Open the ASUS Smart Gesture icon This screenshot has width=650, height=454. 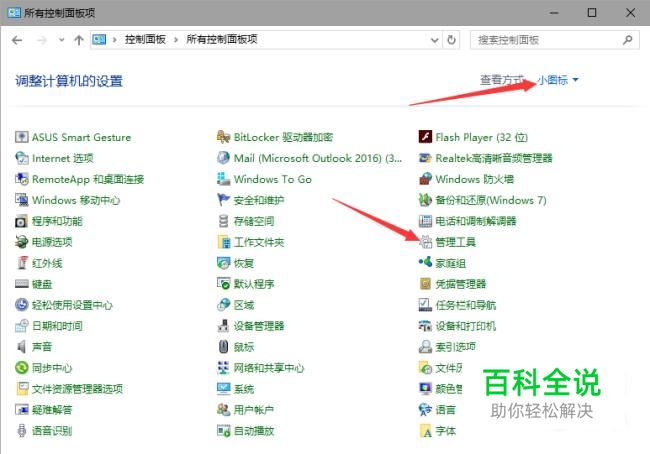22,137
